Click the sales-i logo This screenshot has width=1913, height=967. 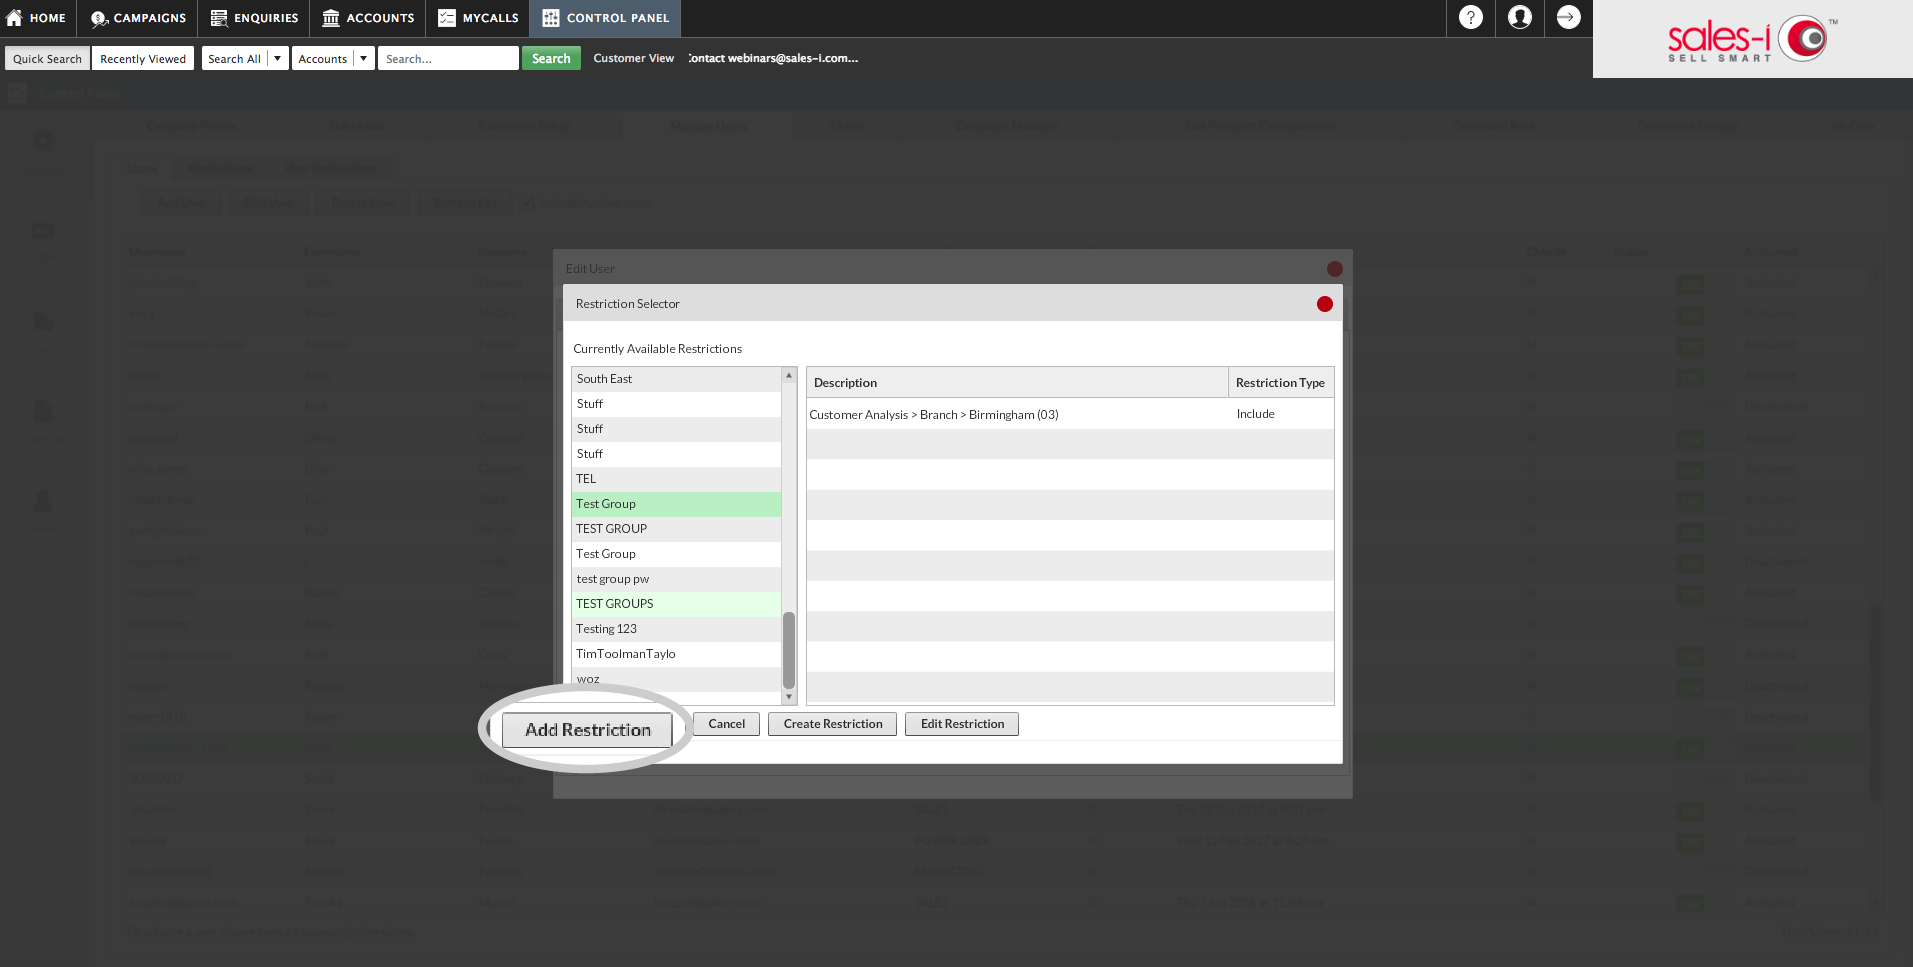pos(1752,40)
